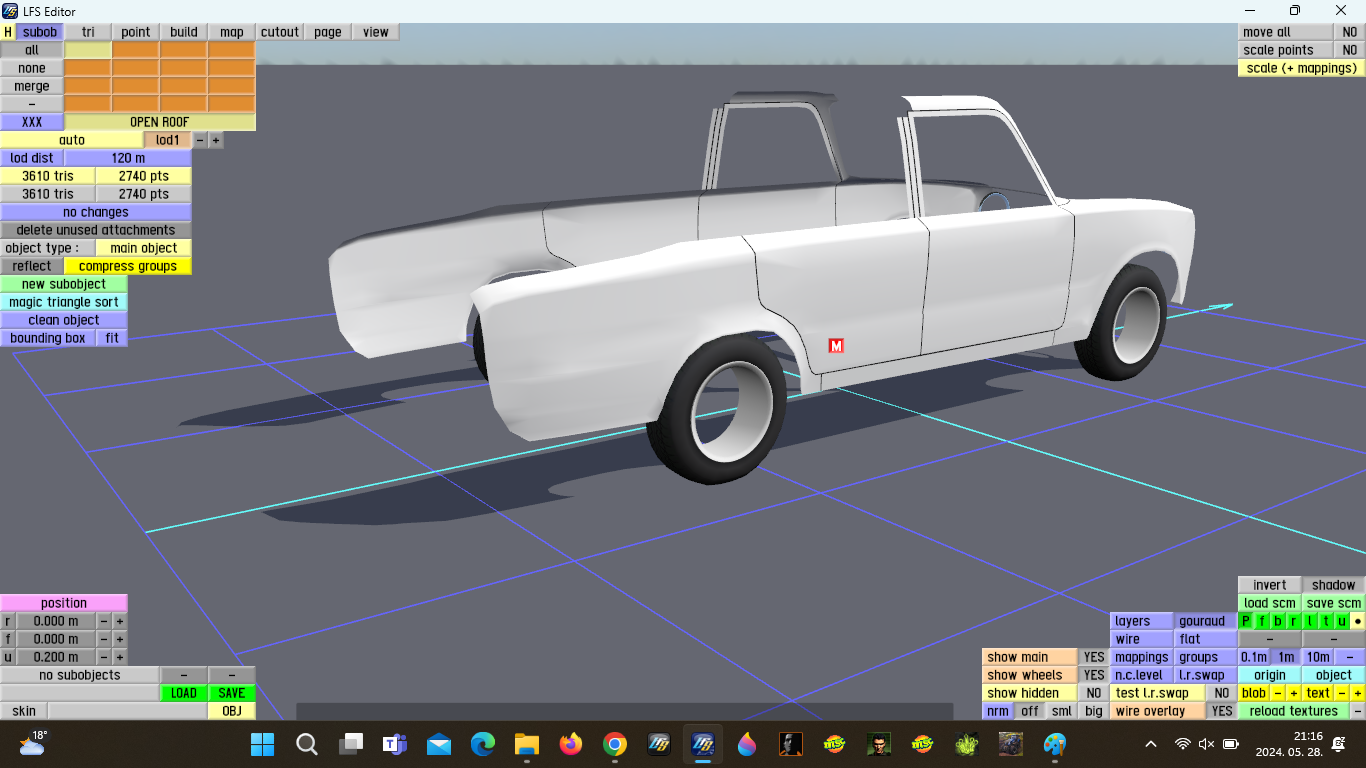Viewport: 1366px width, 768px height.
Task: Click the auto LOD button
Action: pyautogui.click(x=72, y=140)
